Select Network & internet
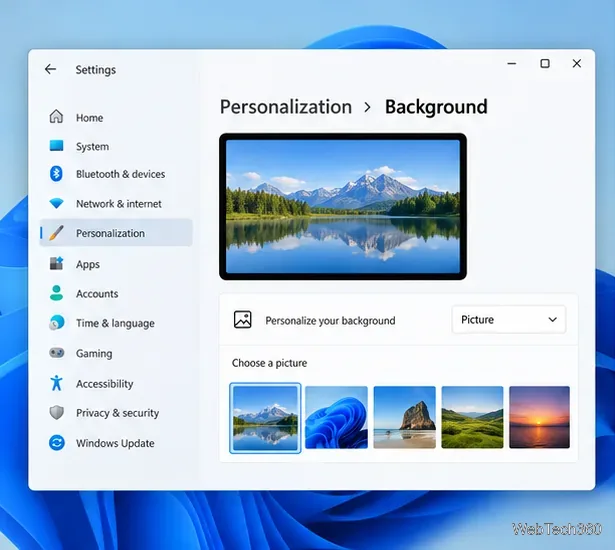Viewport: 615px width, 550px height. pos(119,204)
